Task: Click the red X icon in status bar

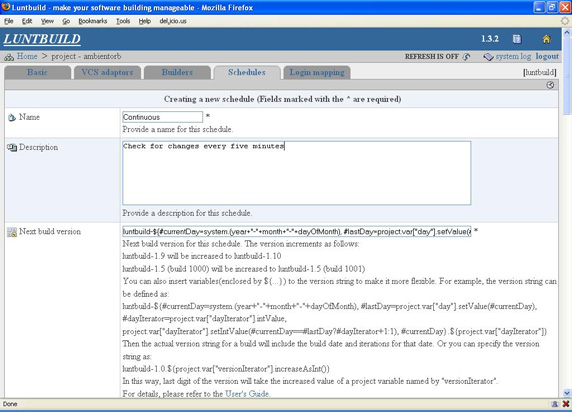Action: 565,404
